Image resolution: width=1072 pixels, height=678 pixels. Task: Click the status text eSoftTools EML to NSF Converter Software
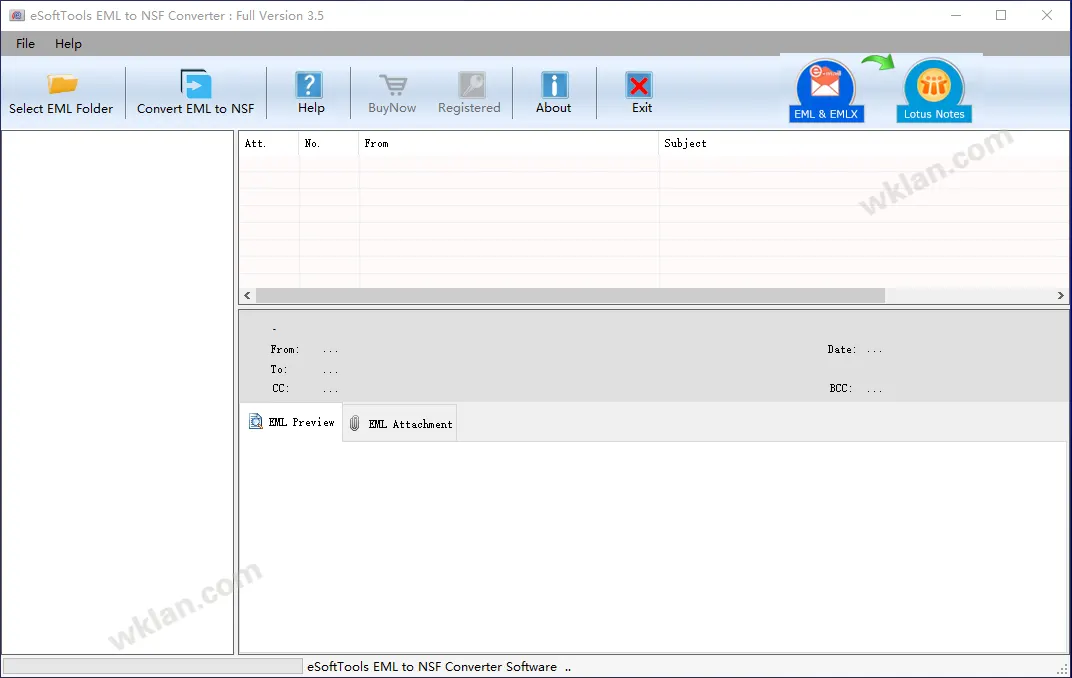[x=432, y=666]
